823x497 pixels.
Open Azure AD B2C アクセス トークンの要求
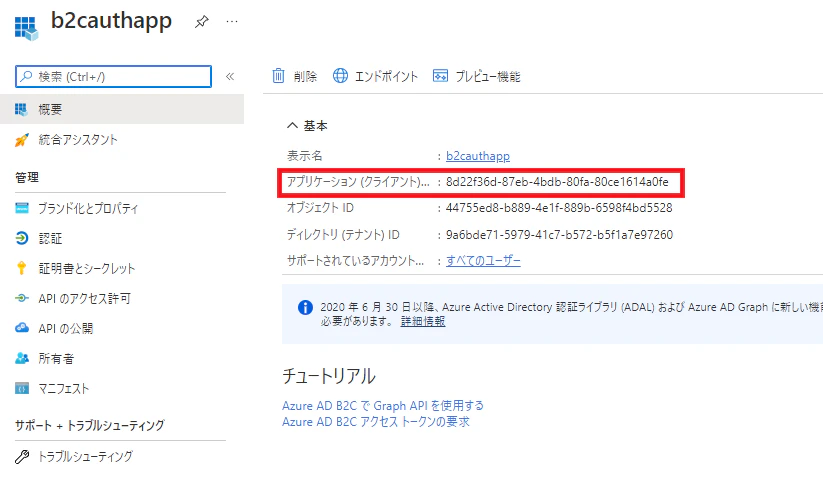pos(376,421)
